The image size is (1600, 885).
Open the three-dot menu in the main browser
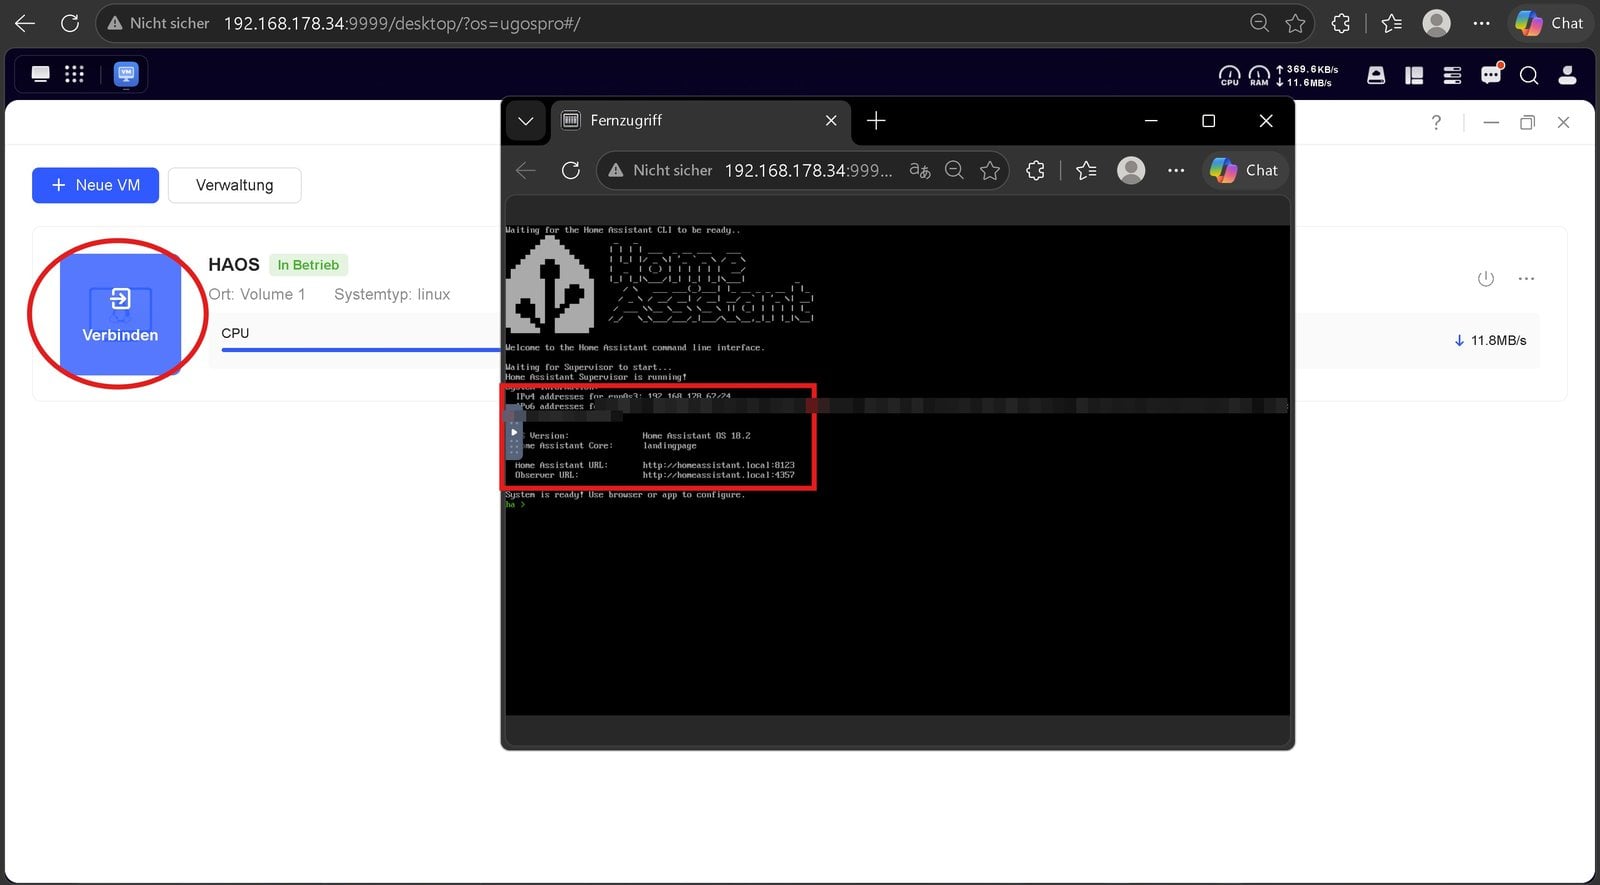click(1482, 23)
